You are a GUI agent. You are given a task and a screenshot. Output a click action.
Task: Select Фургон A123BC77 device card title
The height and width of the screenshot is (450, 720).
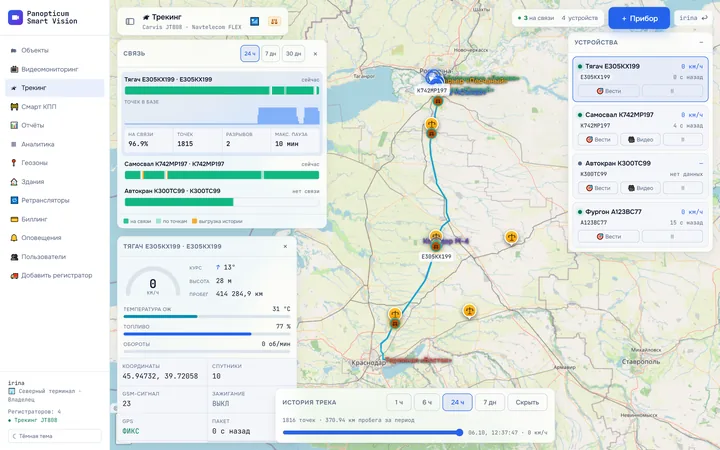(613, 212)
